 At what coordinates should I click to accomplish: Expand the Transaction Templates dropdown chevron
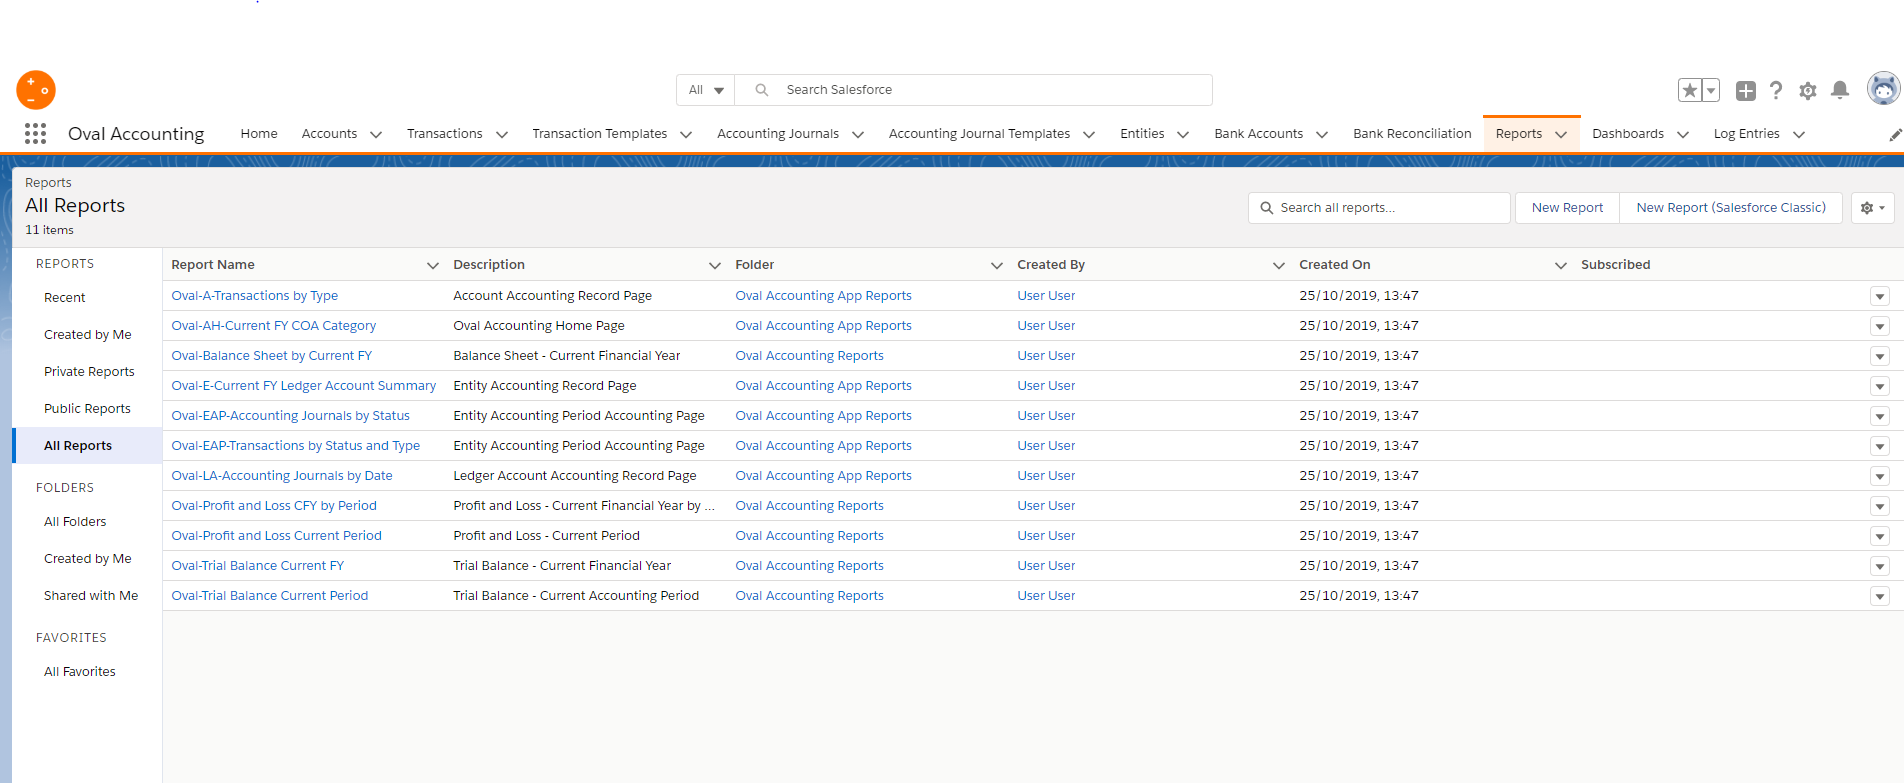click(686, 135)
